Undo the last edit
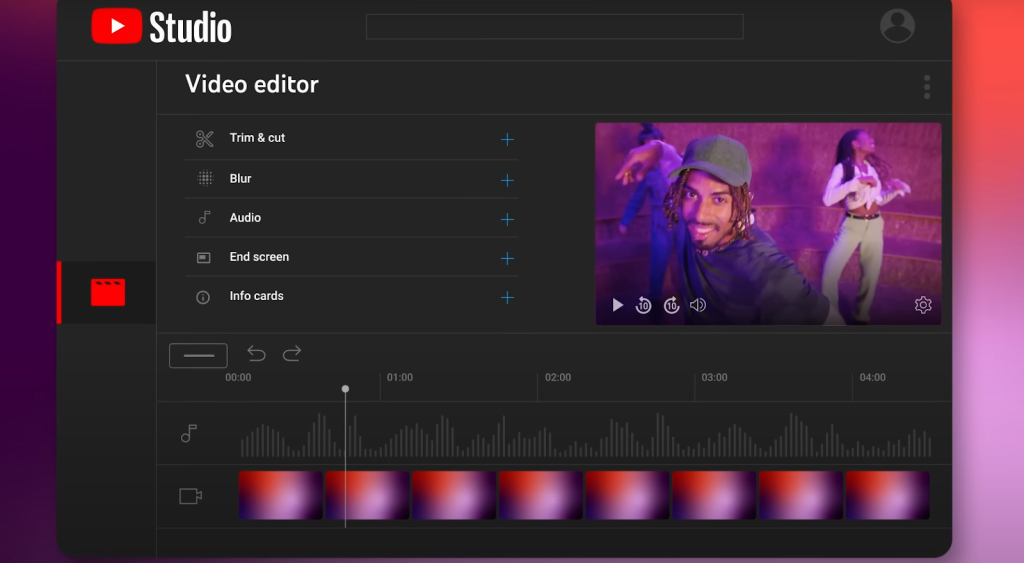1024x563 pixels. pos(257,353)
